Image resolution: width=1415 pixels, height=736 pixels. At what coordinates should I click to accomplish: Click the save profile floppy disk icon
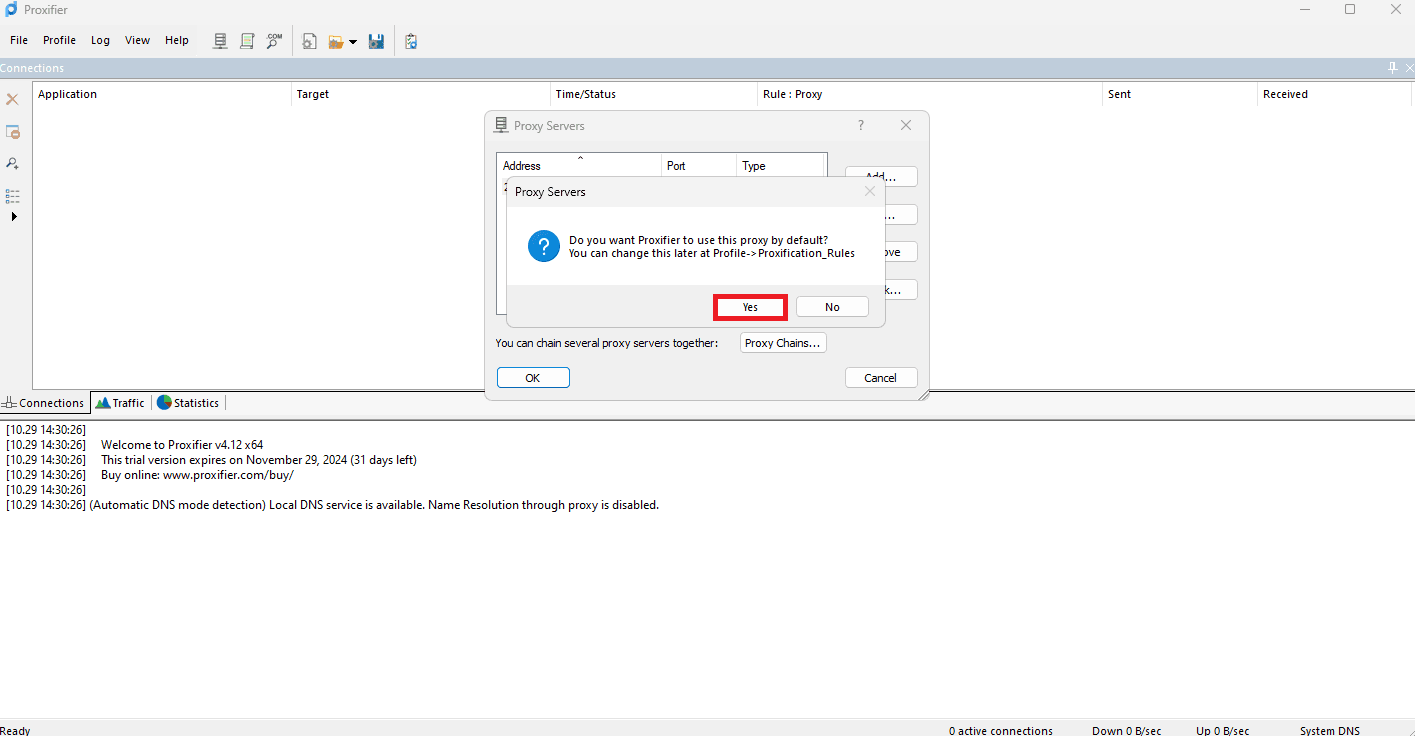376,41
